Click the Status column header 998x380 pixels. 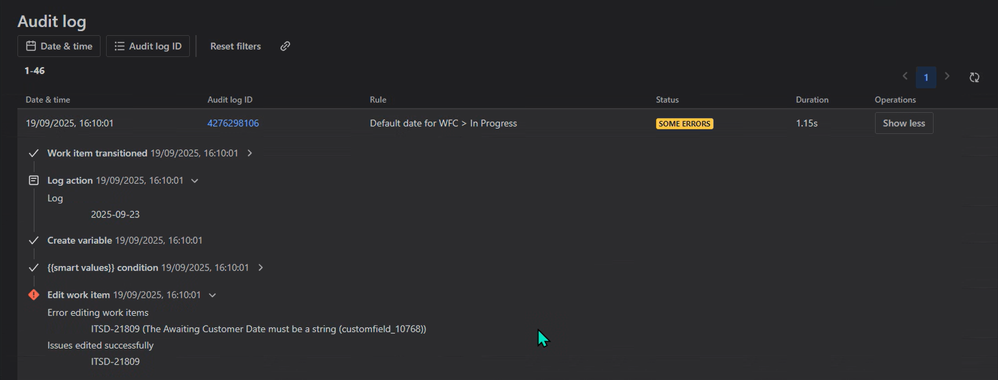(667, 100)
